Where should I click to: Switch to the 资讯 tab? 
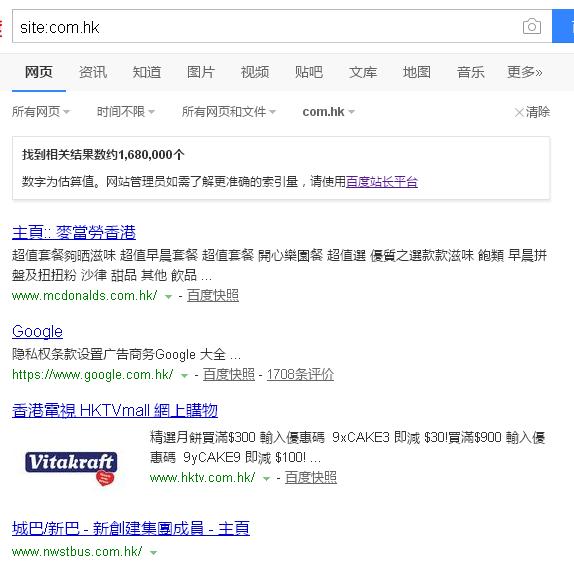[93, 72]
